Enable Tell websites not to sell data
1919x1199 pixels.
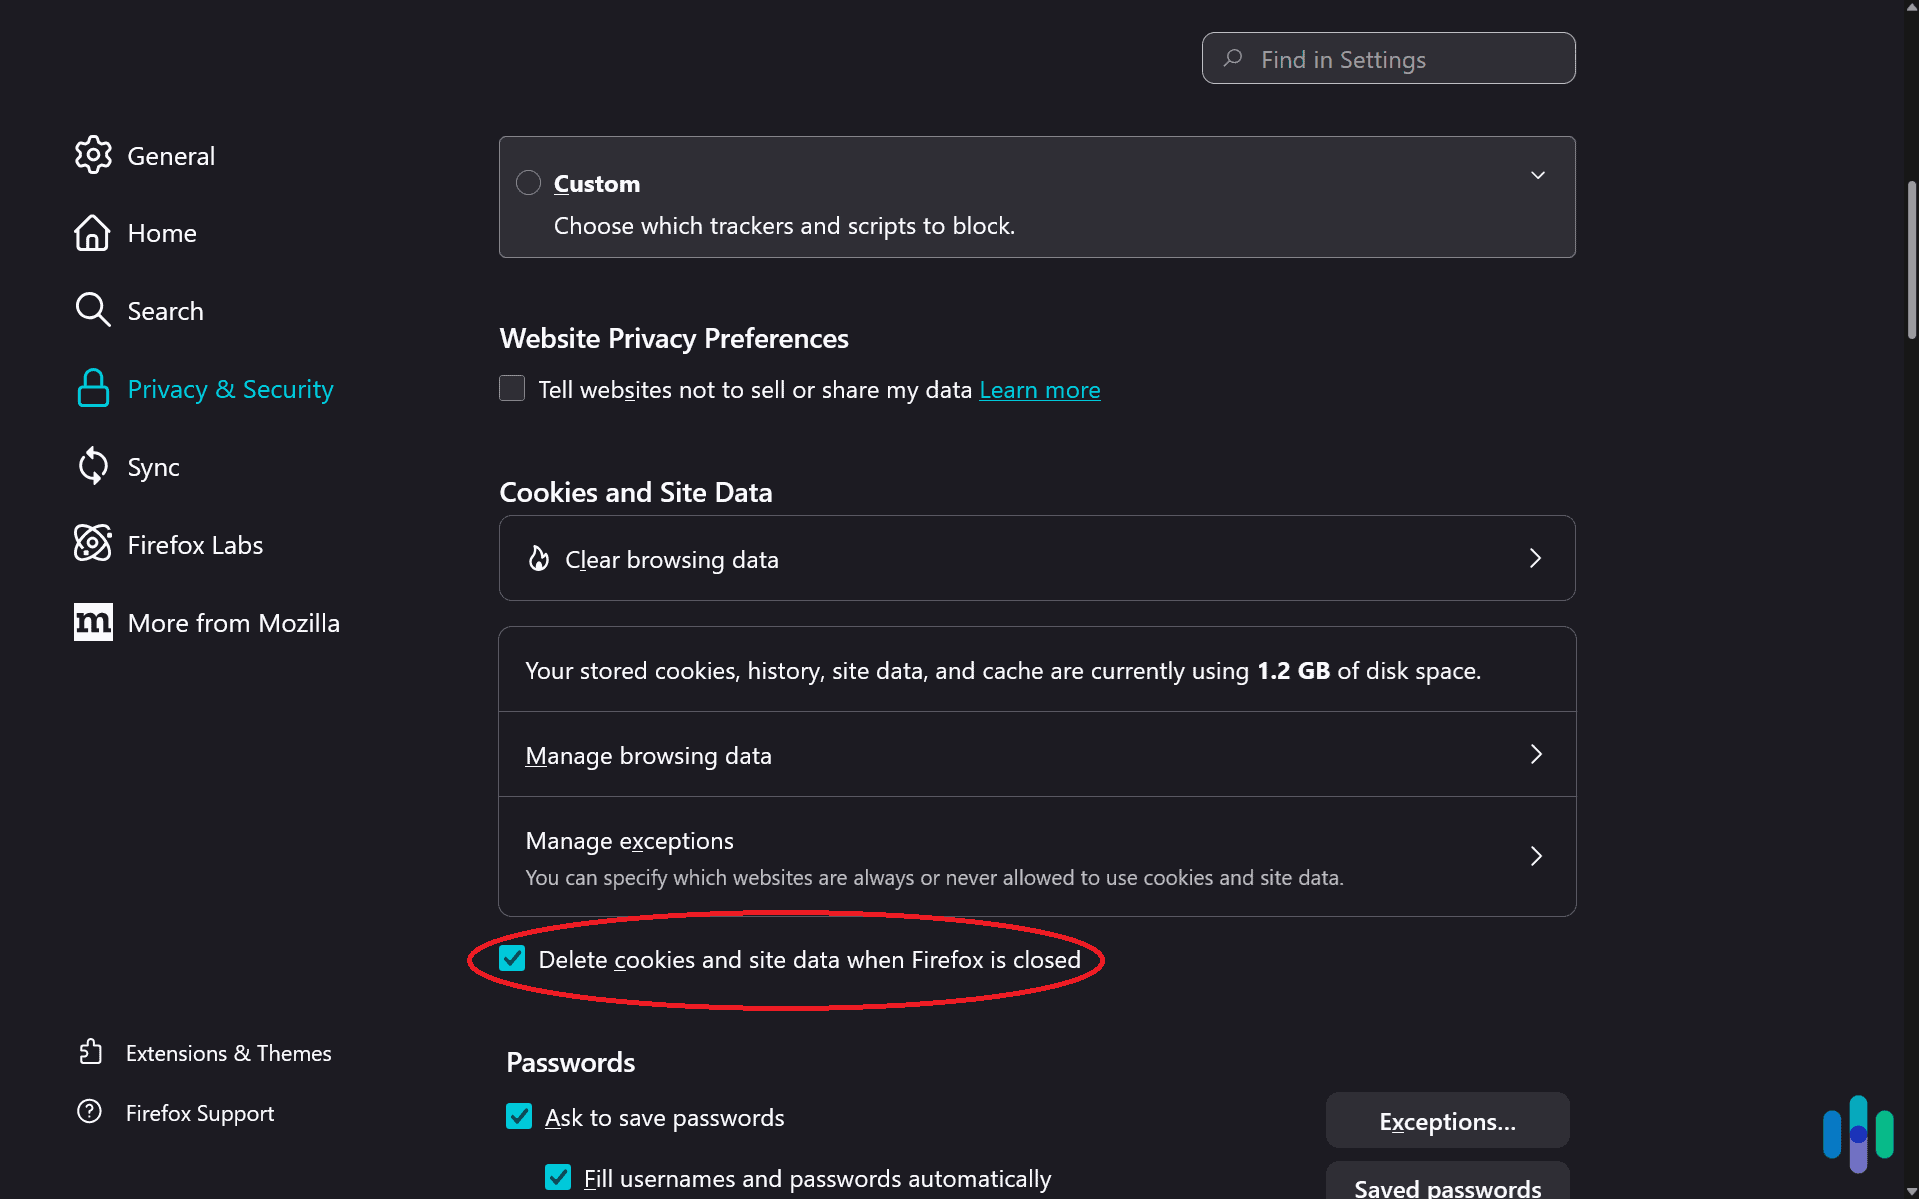click(x=512, y=388)
